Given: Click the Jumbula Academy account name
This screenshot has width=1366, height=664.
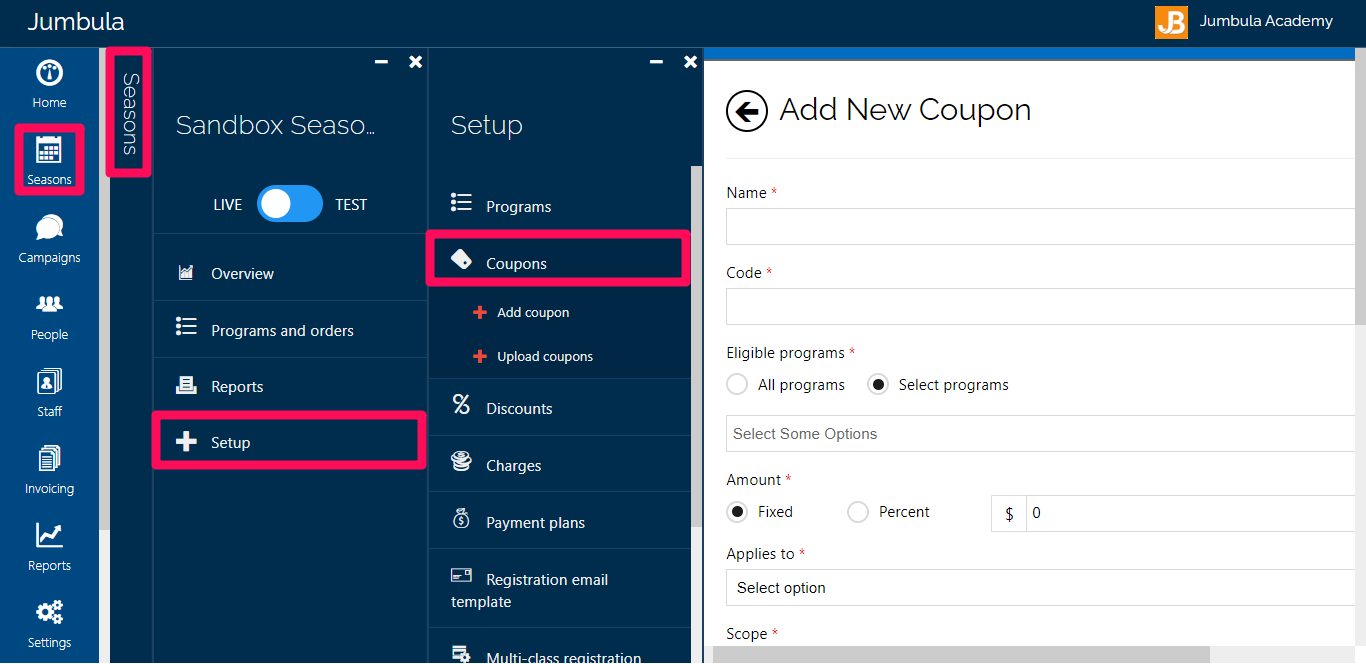Looking at the screenshot, I should (x=1266, y=21).
